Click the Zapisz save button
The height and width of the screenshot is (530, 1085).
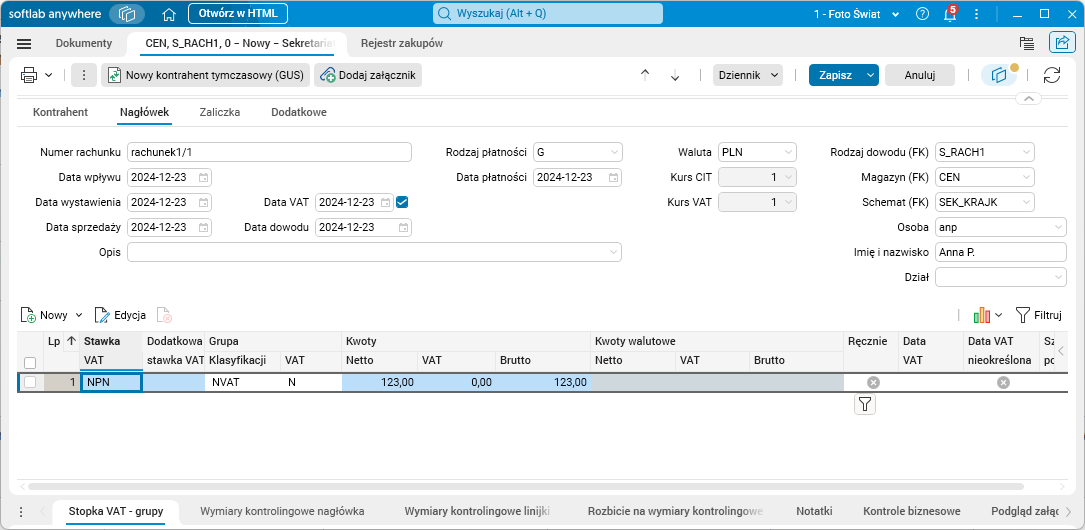tap(835, 75)
